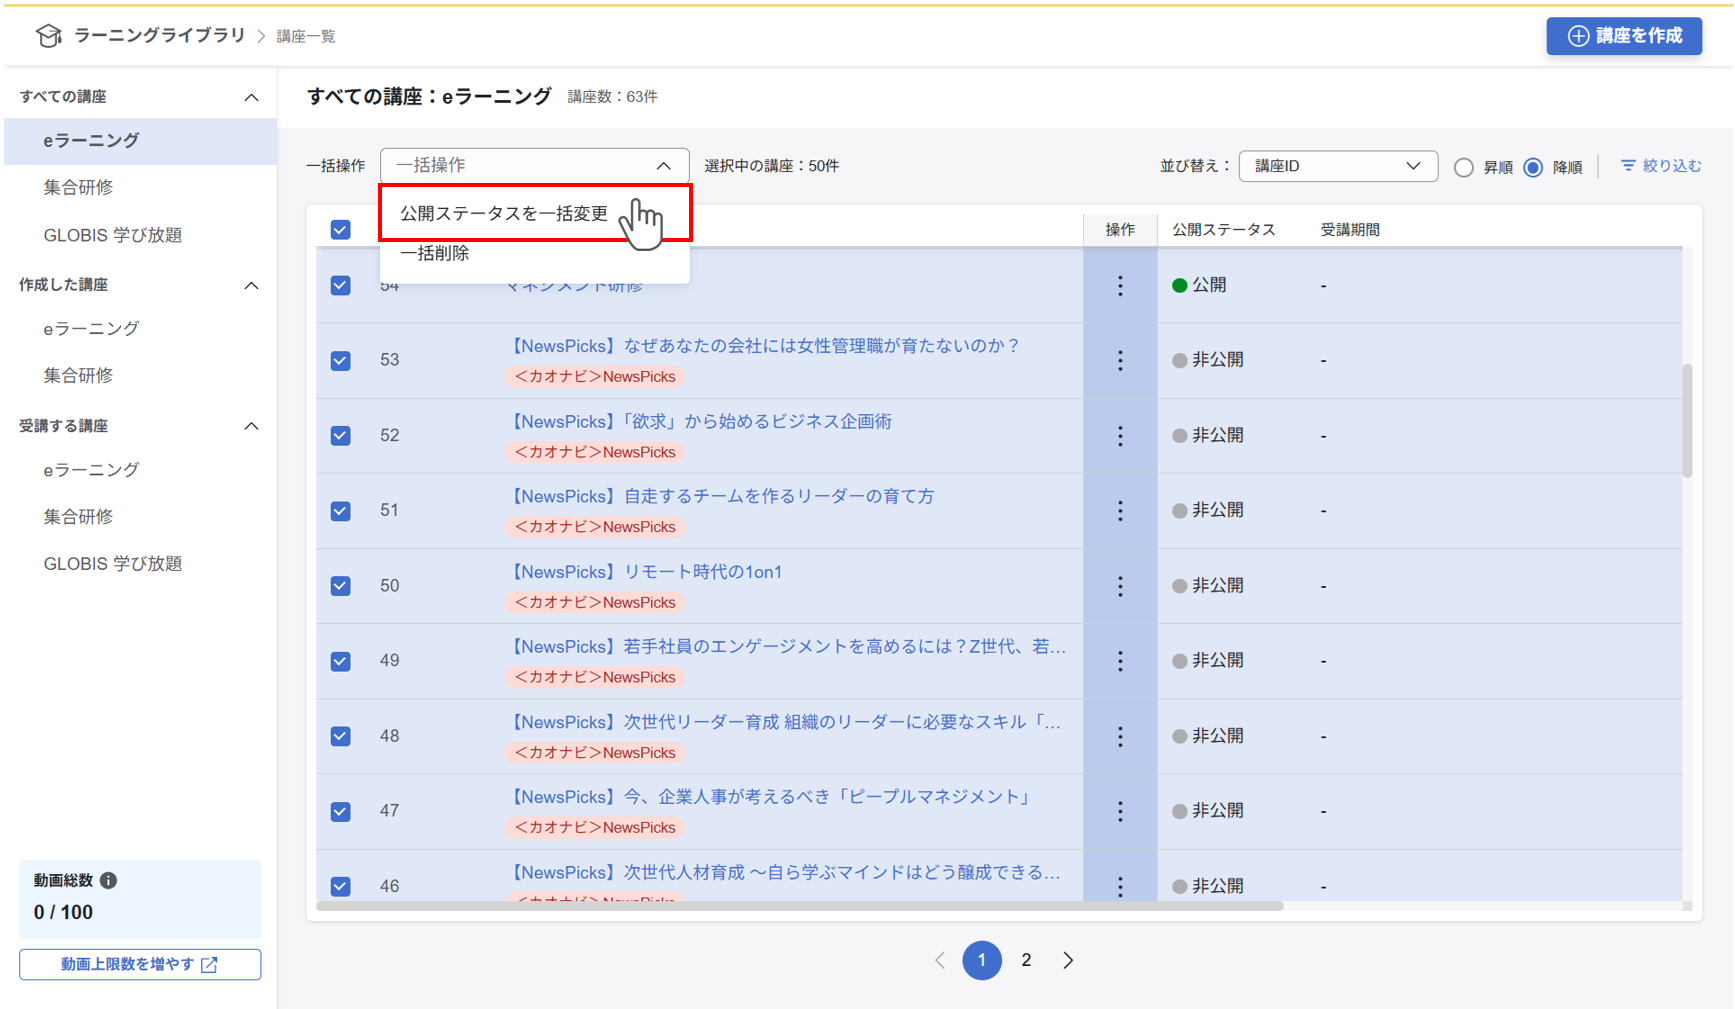Click the external link icon on 動画上限数を増やす
The image size is (1735, 1009).
209,964
